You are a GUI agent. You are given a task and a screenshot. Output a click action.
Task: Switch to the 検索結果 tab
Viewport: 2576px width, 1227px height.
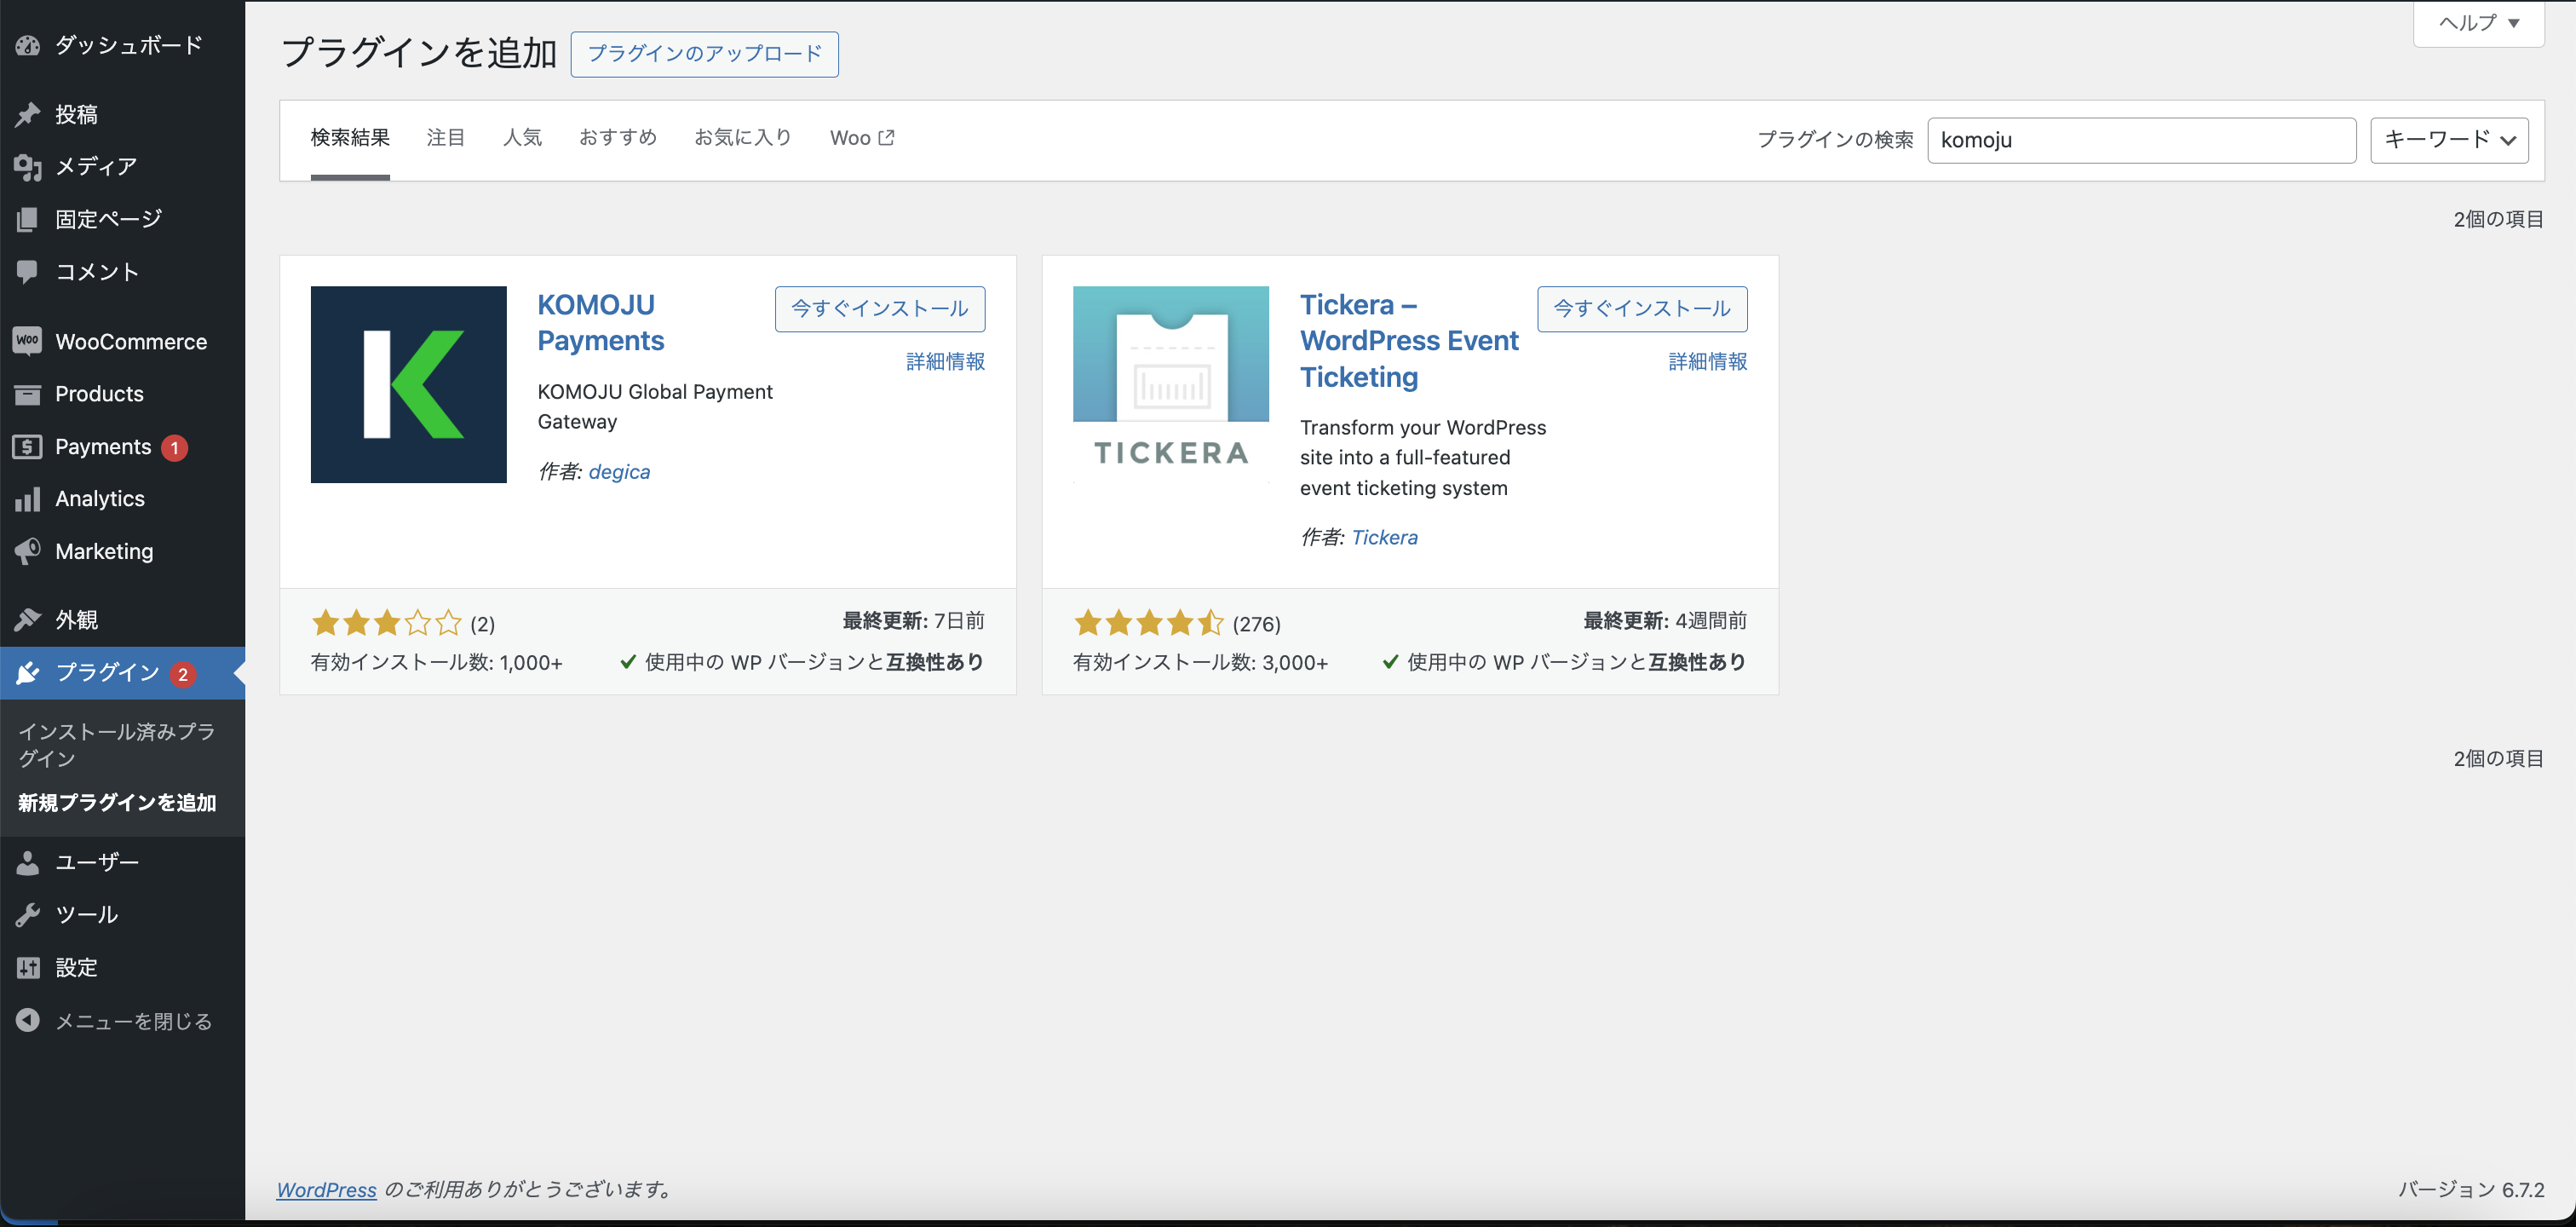click(350, 138)
